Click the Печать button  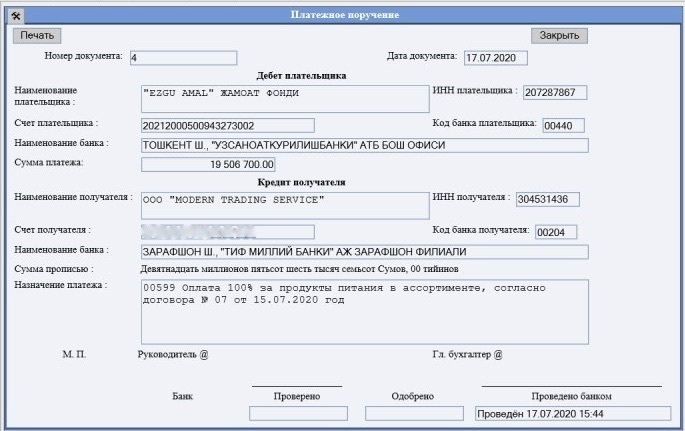37,36
